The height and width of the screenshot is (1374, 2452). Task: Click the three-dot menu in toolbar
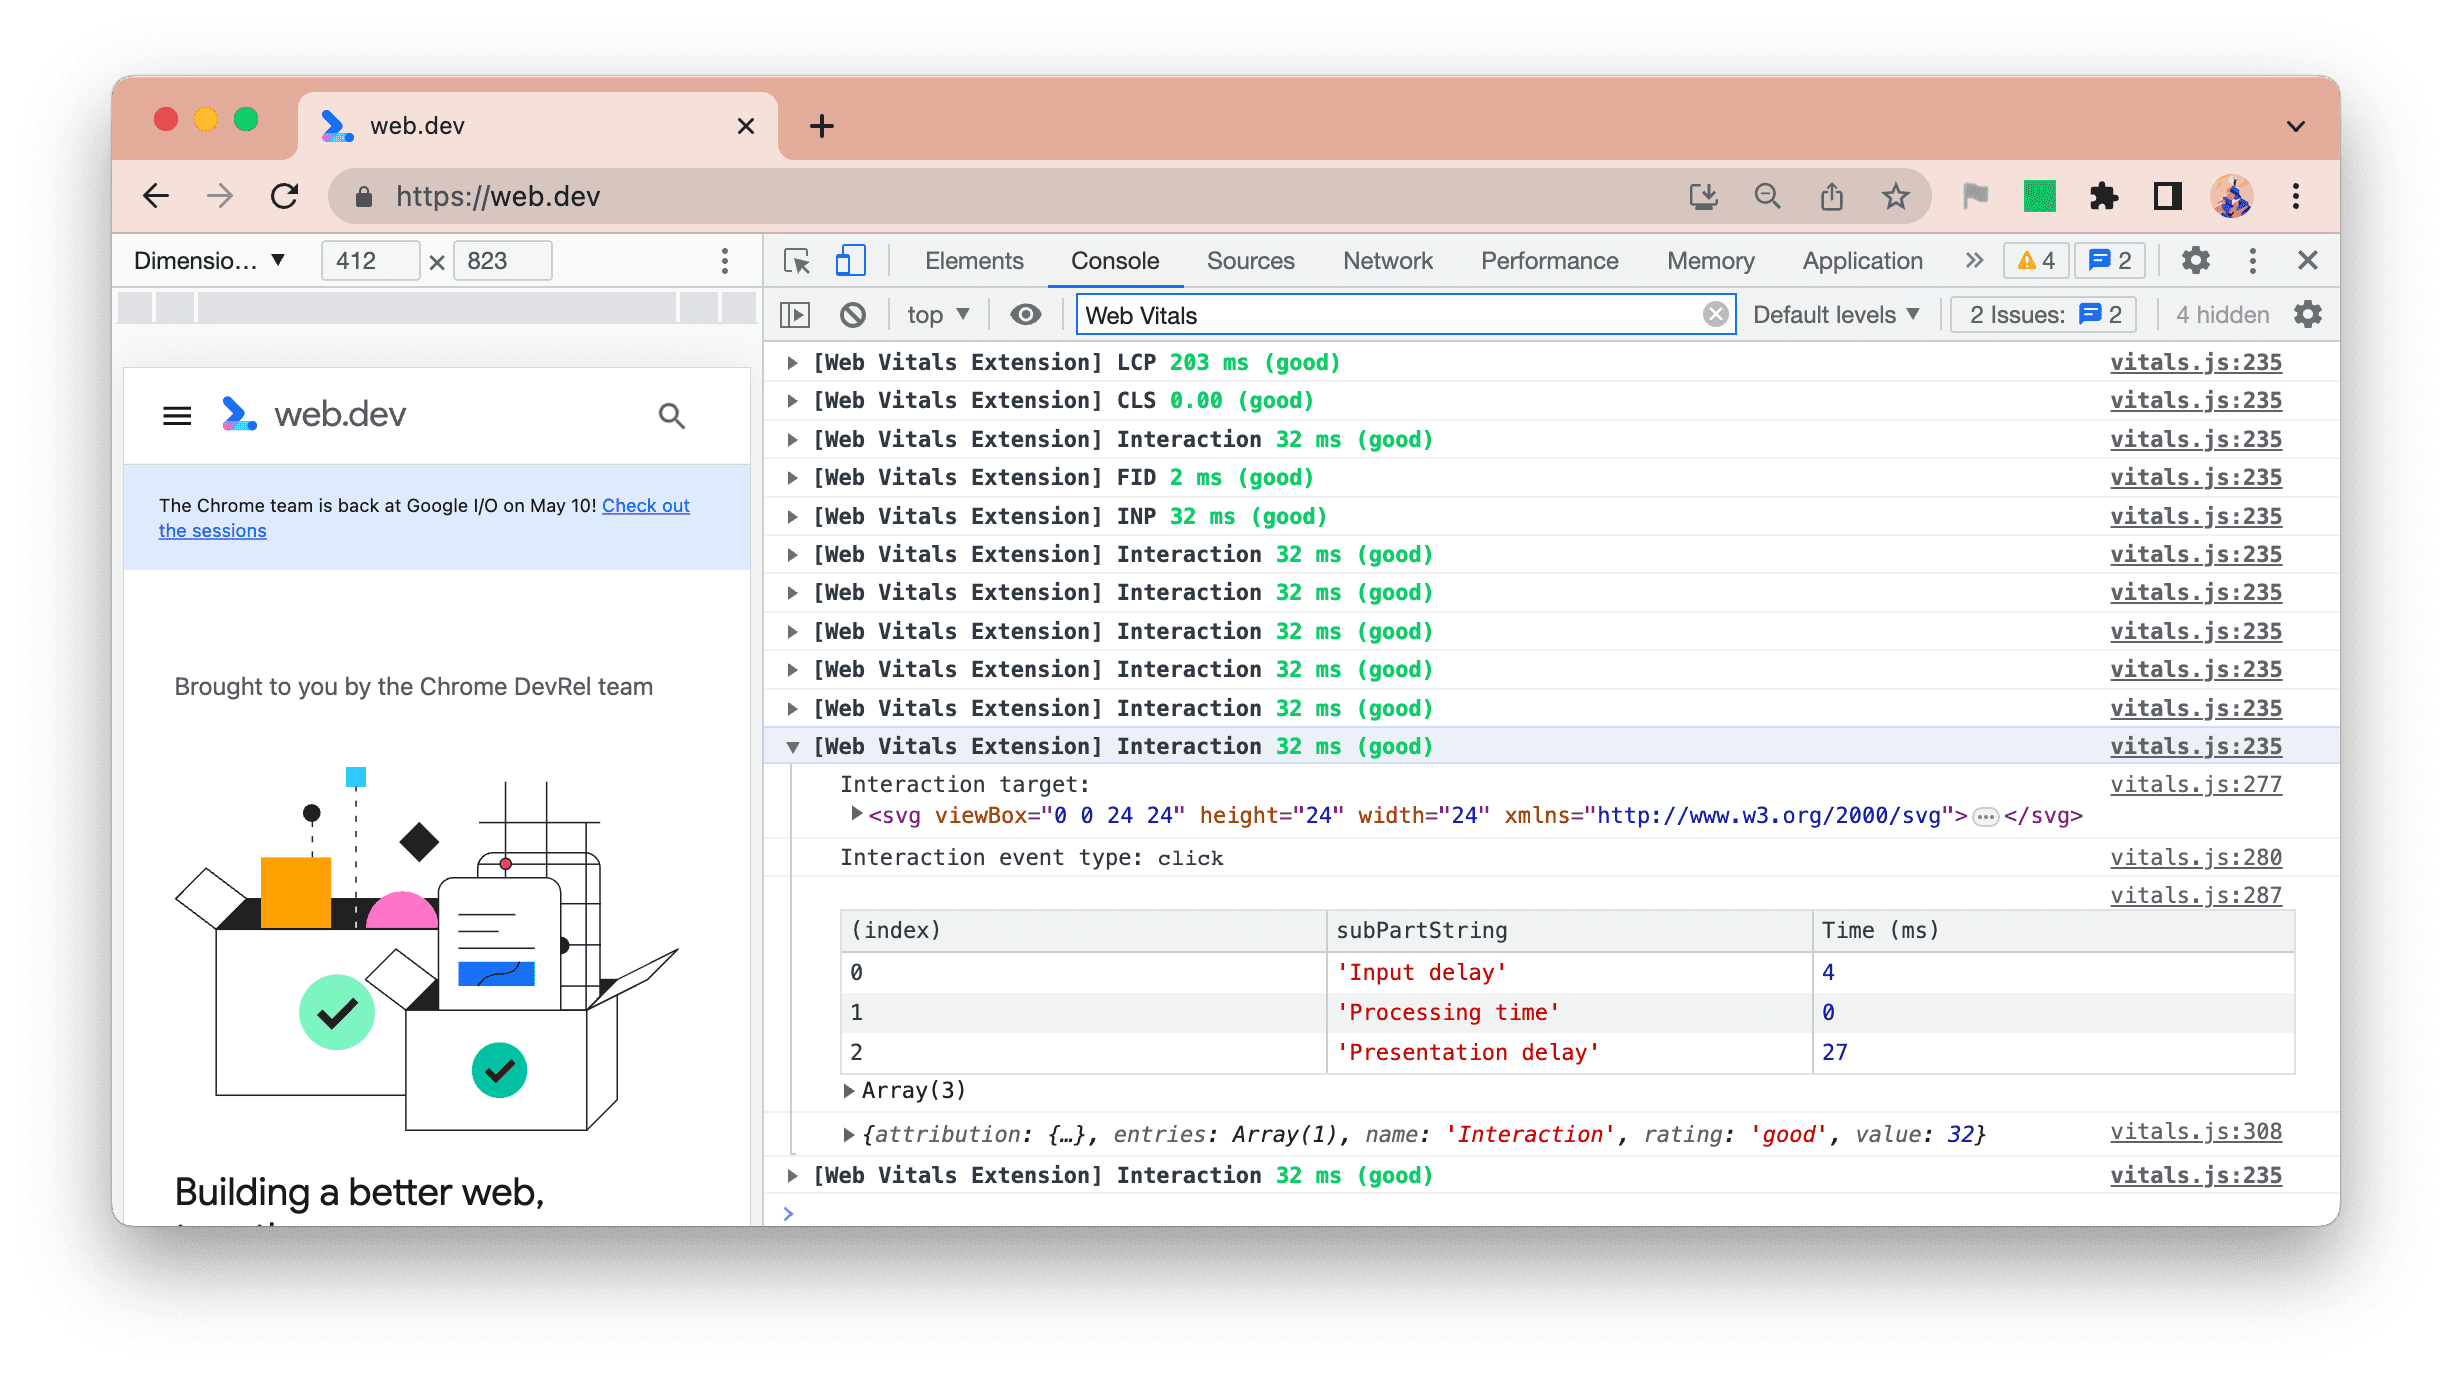[x=2252, y=261]
